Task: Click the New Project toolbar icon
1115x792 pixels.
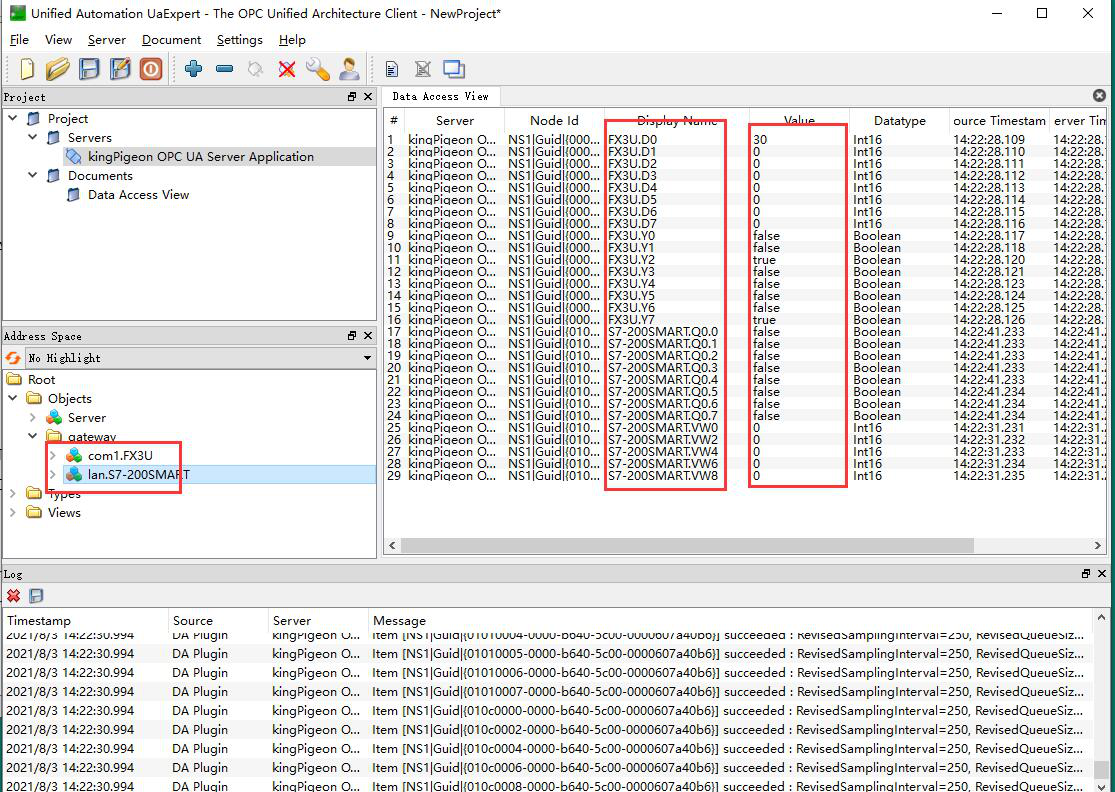Action: (27, 69)
